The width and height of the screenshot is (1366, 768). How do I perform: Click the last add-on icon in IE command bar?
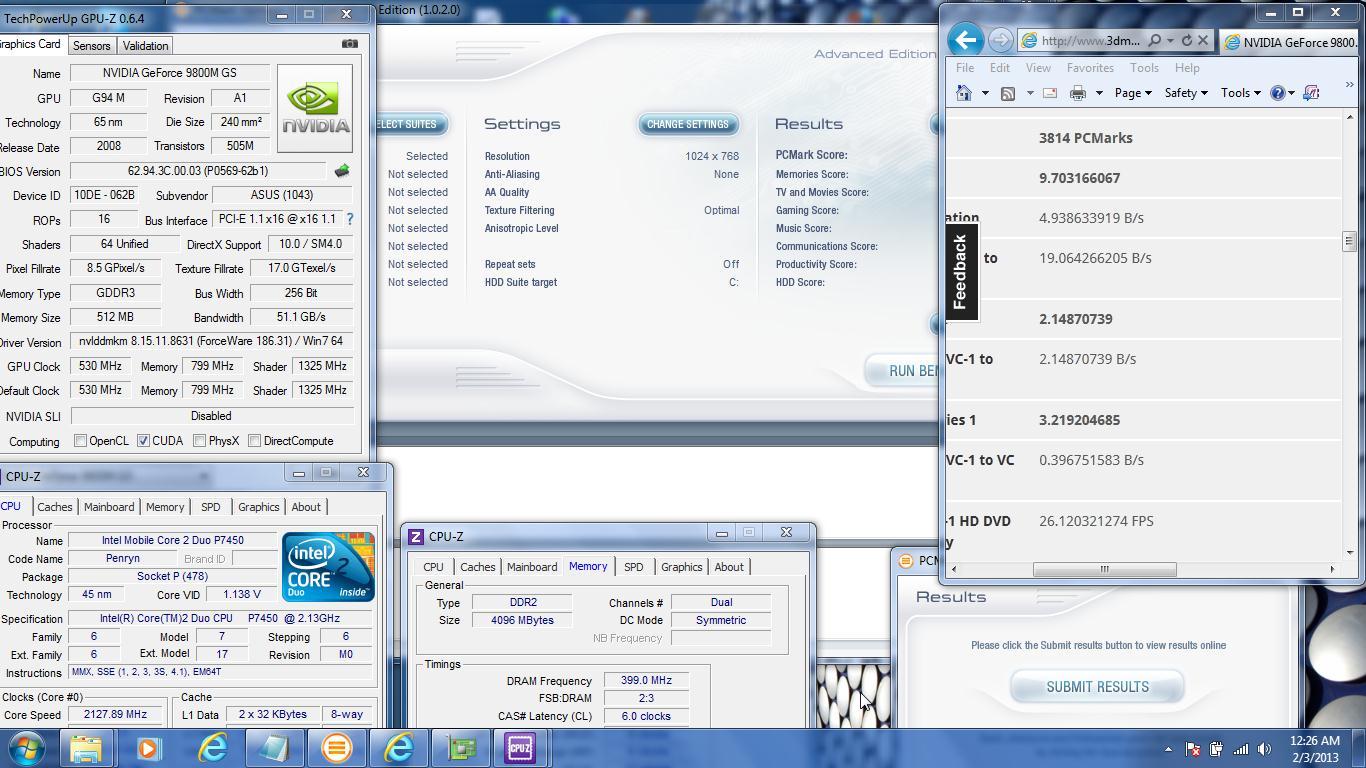pos(1311,93)
